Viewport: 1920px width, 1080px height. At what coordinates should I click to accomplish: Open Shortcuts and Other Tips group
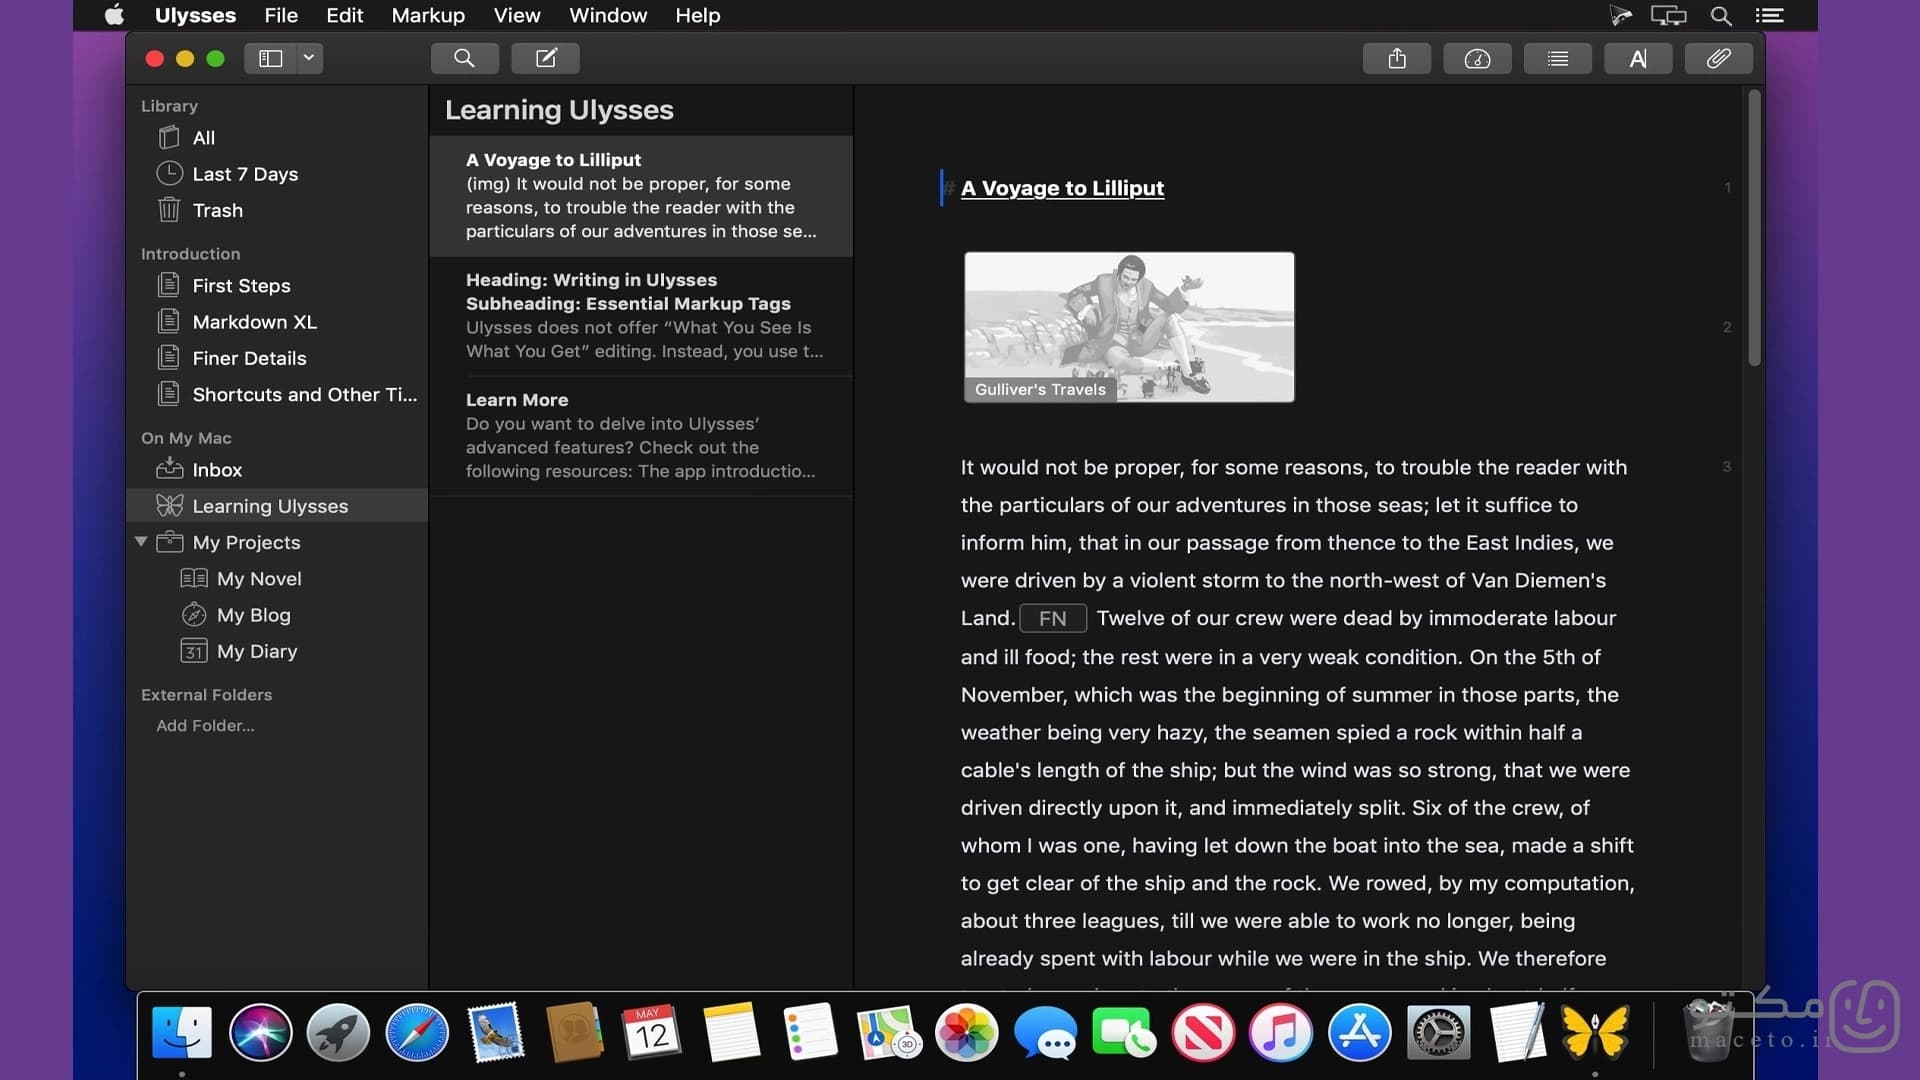(277, 394)
